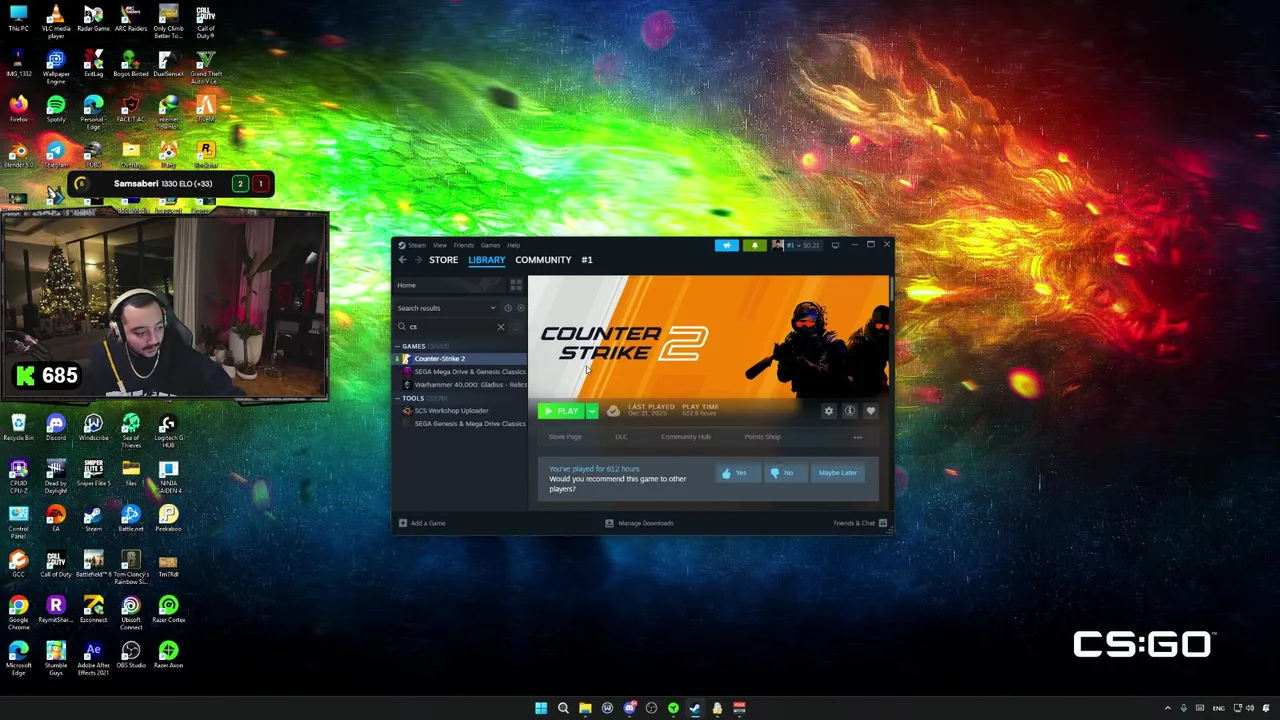Open the #1 profile tab in Steam
Image resolution: width=1280 pixels, height=720 pixels.
587,260
